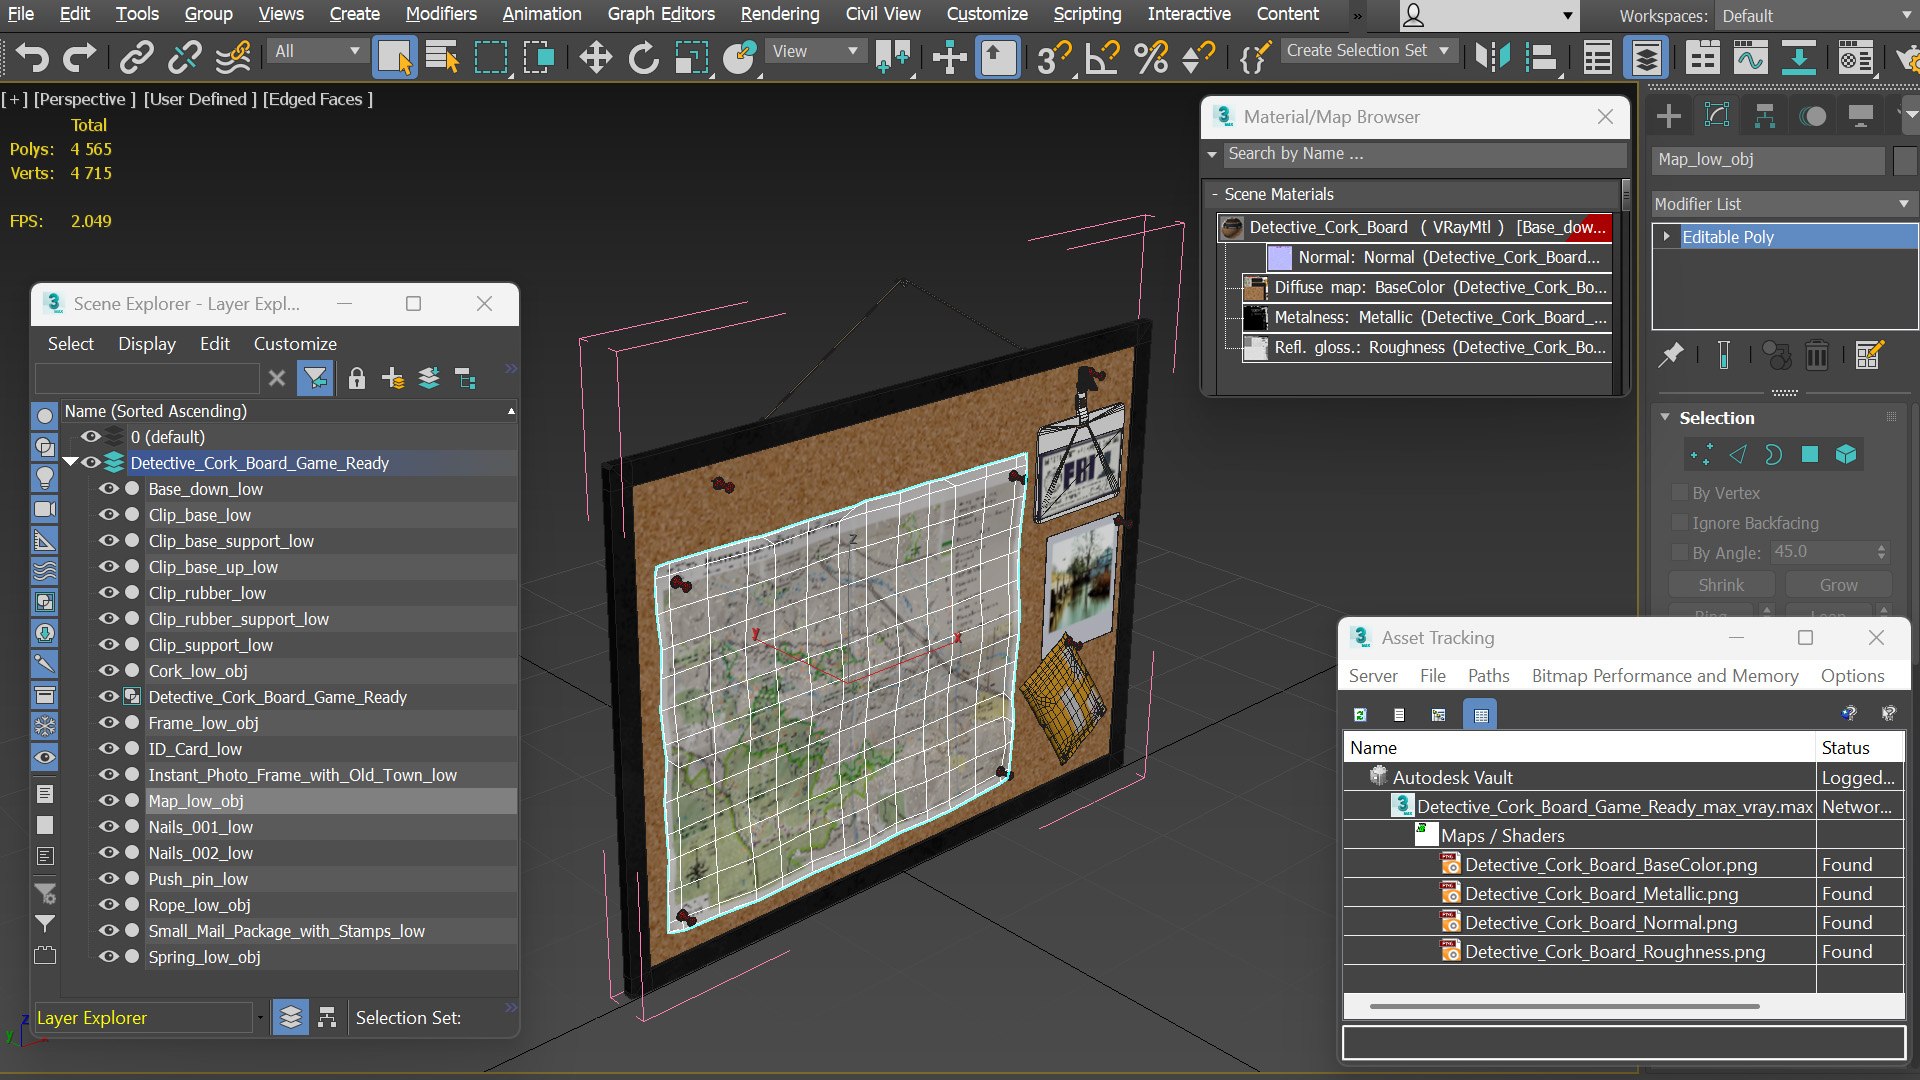Hide the Map_low_obj object
This screenshot has height=1080, width=1920.
point(108,800)
